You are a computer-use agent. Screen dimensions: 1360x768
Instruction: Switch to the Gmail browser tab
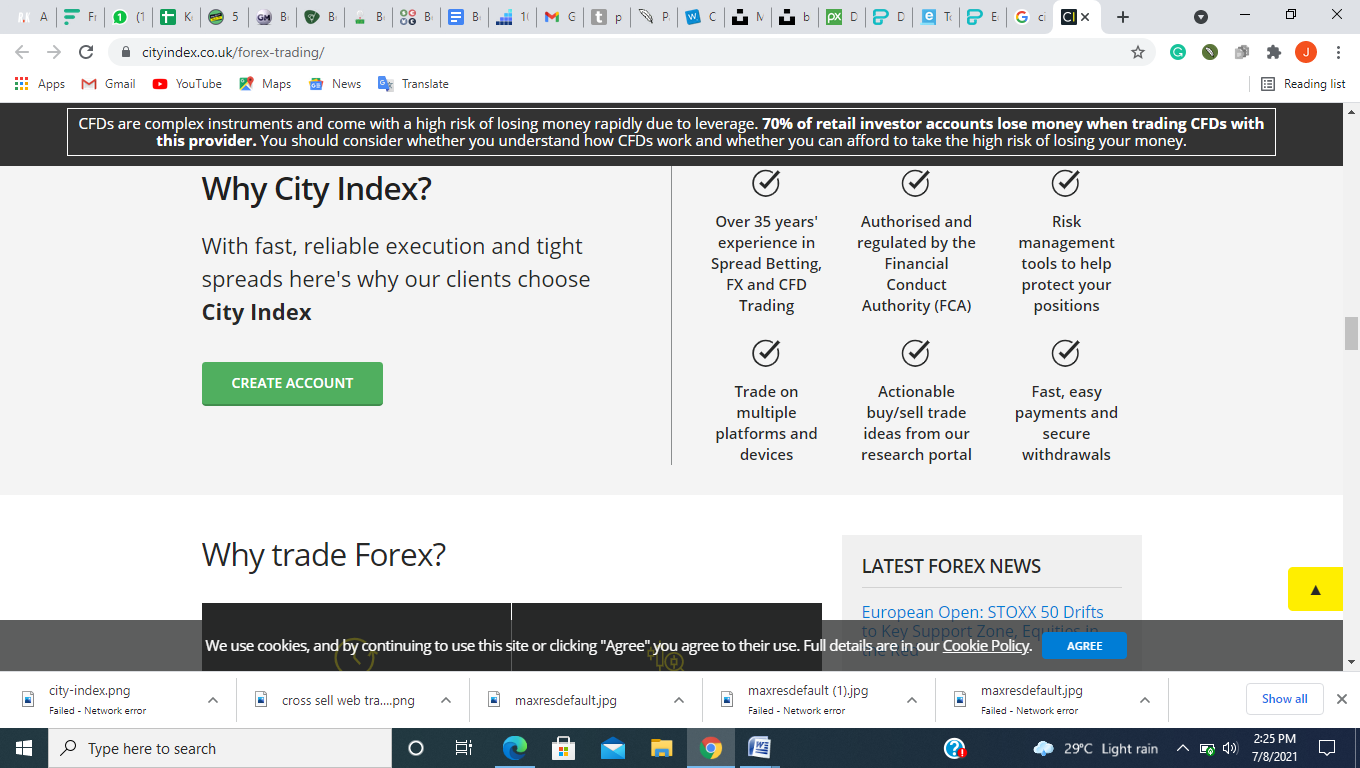pos(560,17)
